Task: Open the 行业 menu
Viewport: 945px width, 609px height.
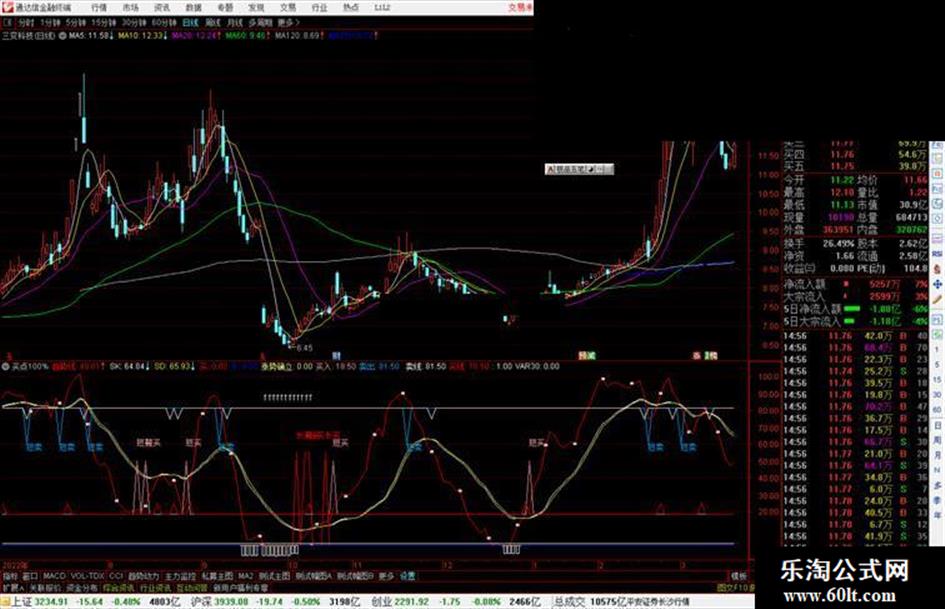Action: click(x=319, y=7)
